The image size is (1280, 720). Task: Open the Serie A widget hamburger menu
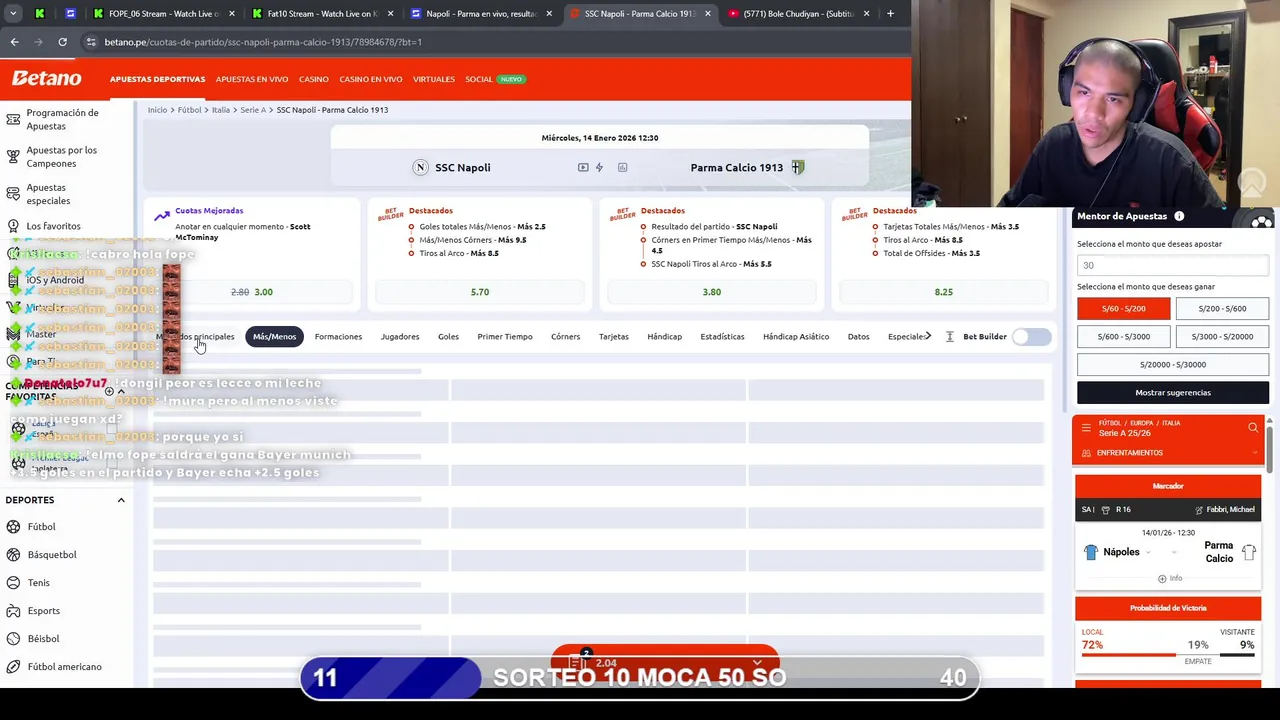point(1086,428)
